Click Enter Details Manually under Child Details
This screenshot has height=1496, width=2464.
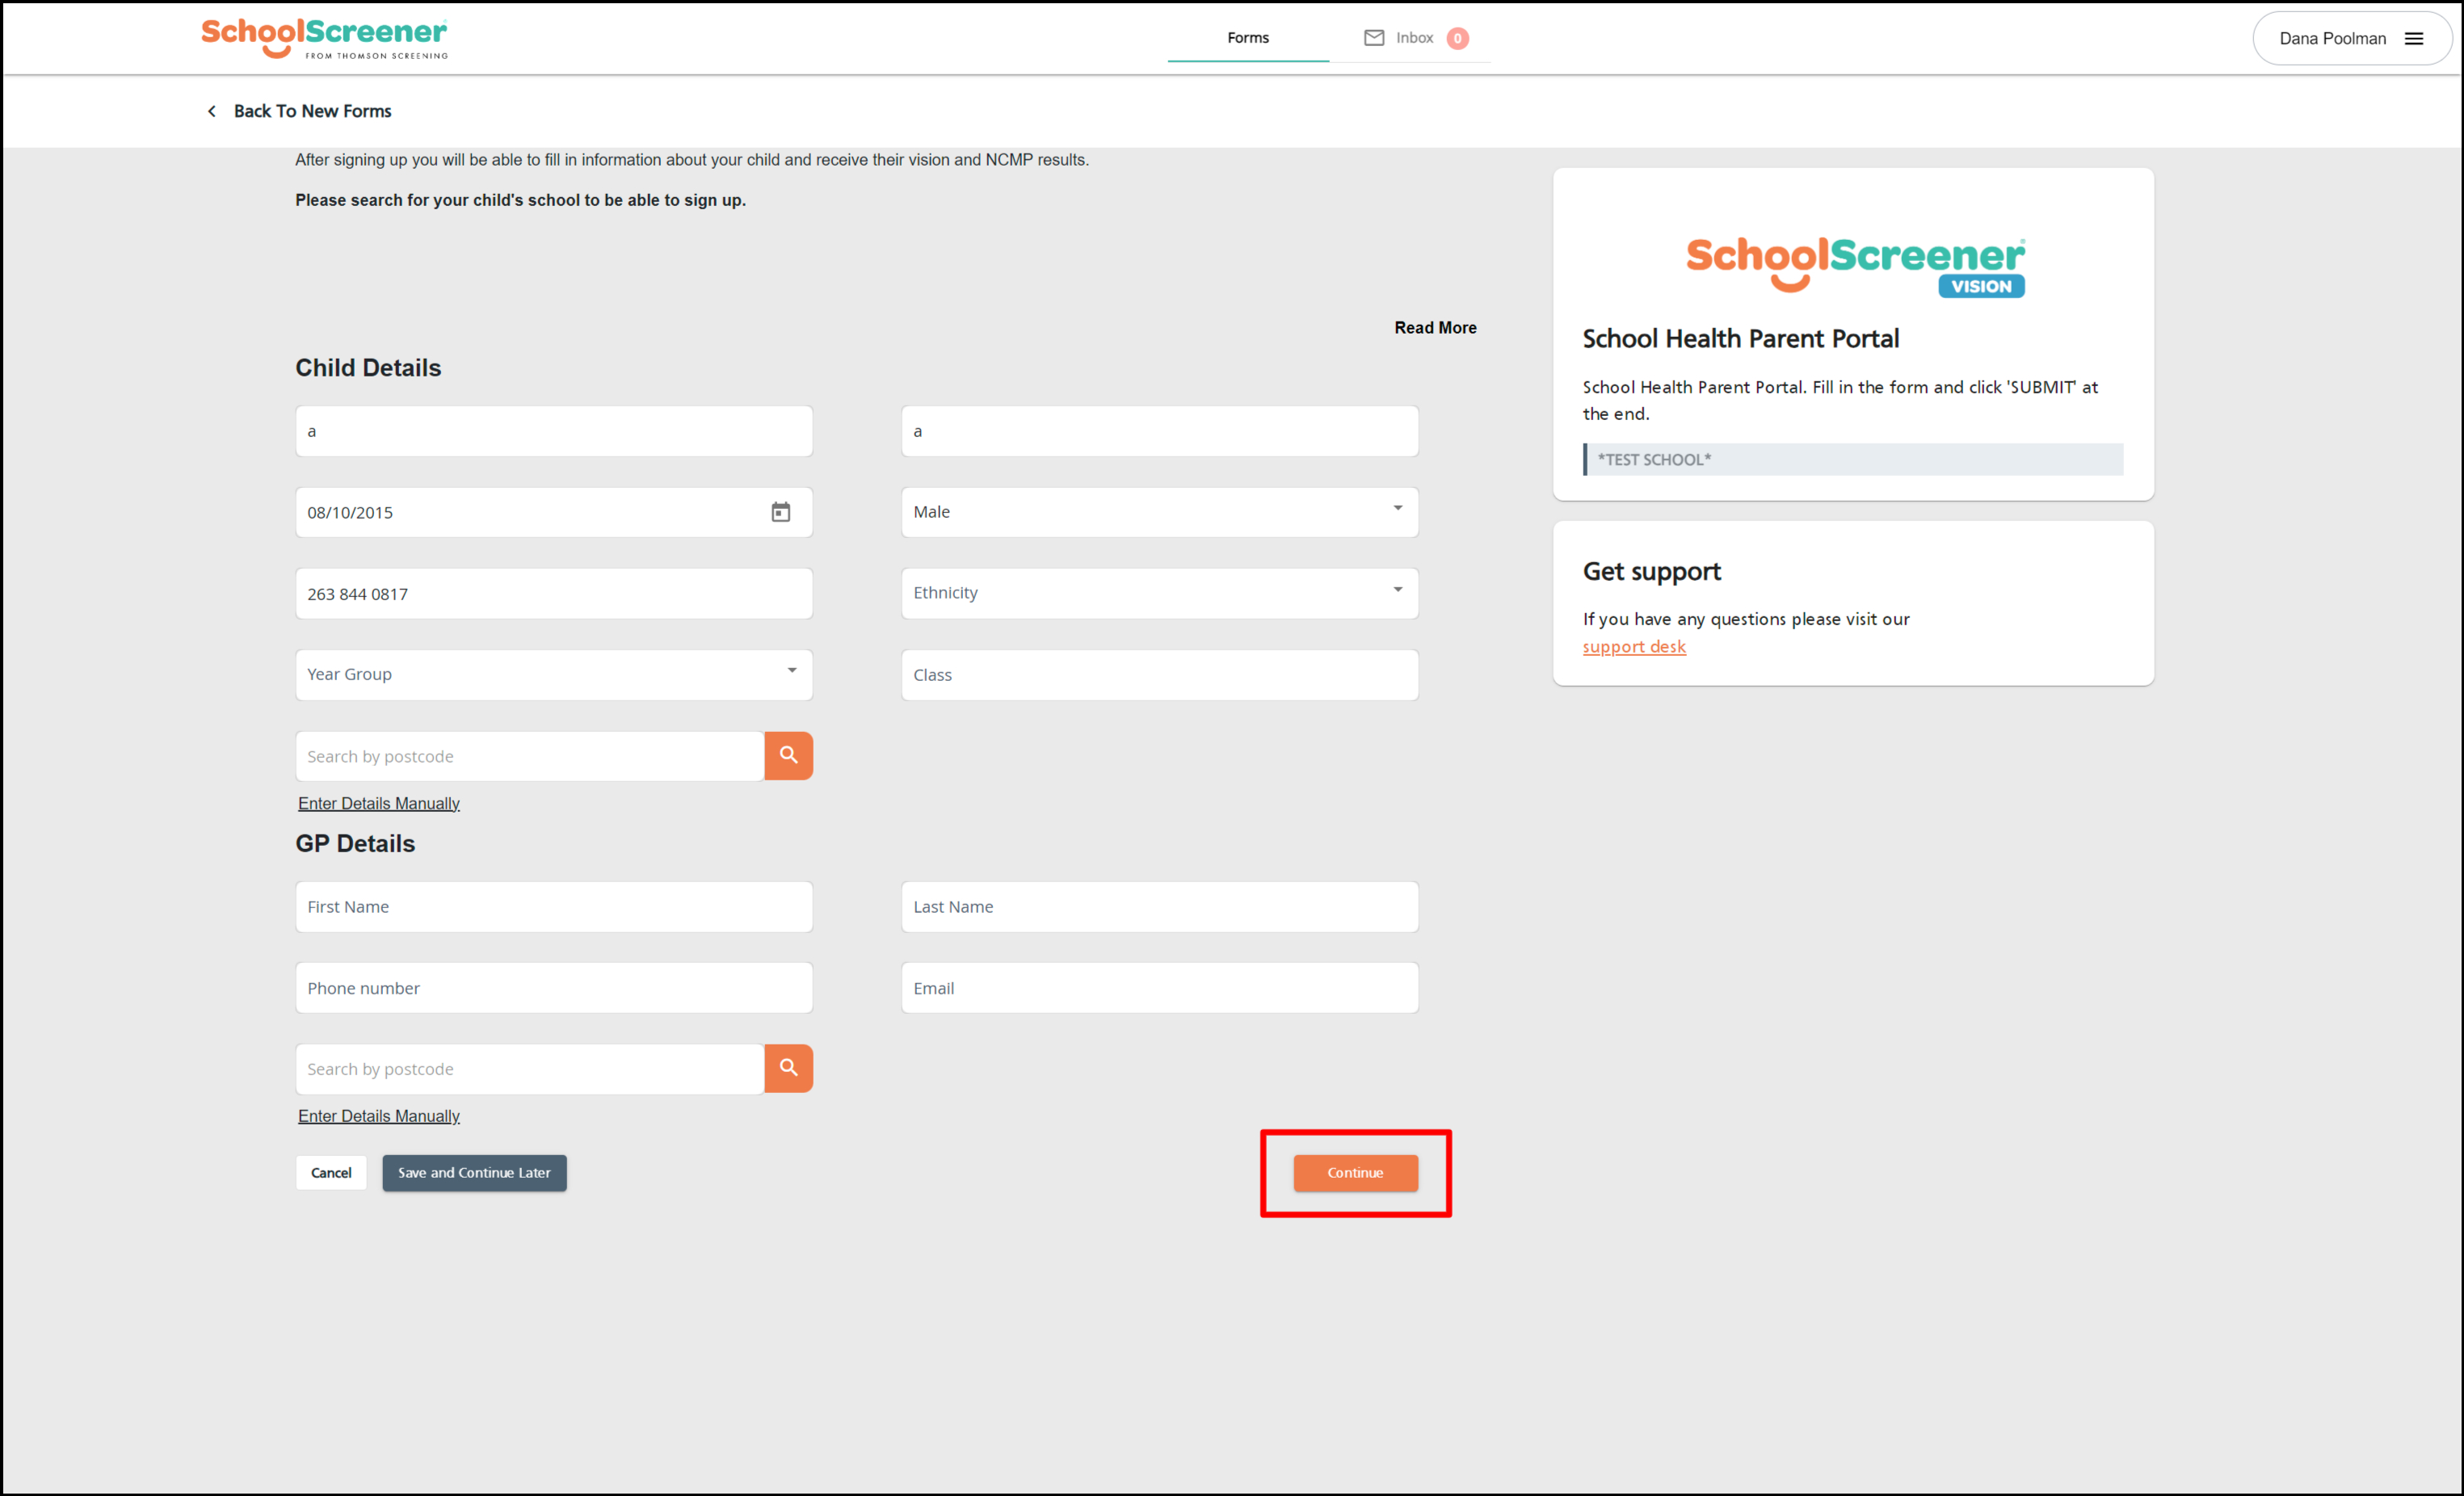pyautogui.click(x=378, y=803)
